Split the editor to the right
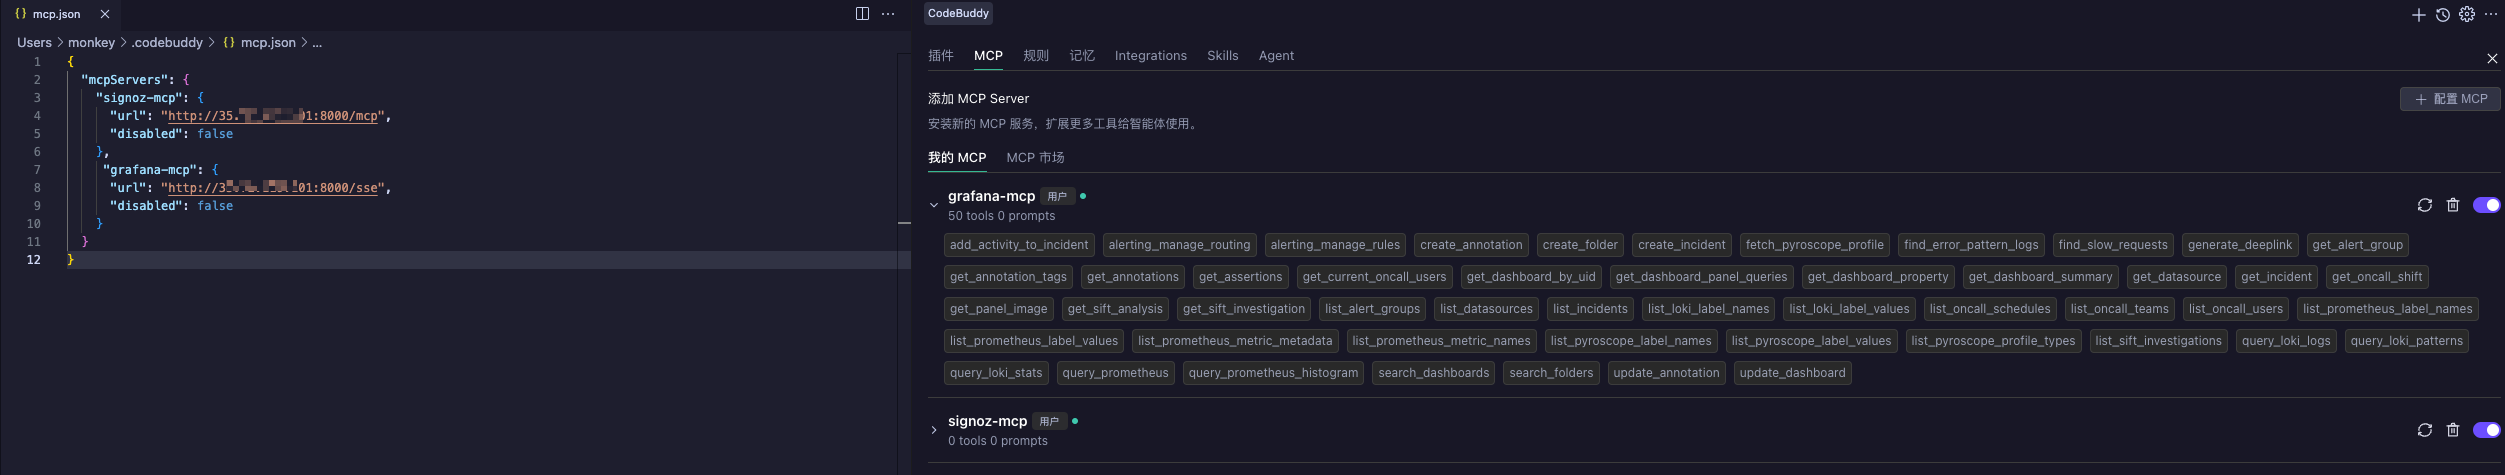The width and height of the screenshot is (2505, 475). click(862, 14)
